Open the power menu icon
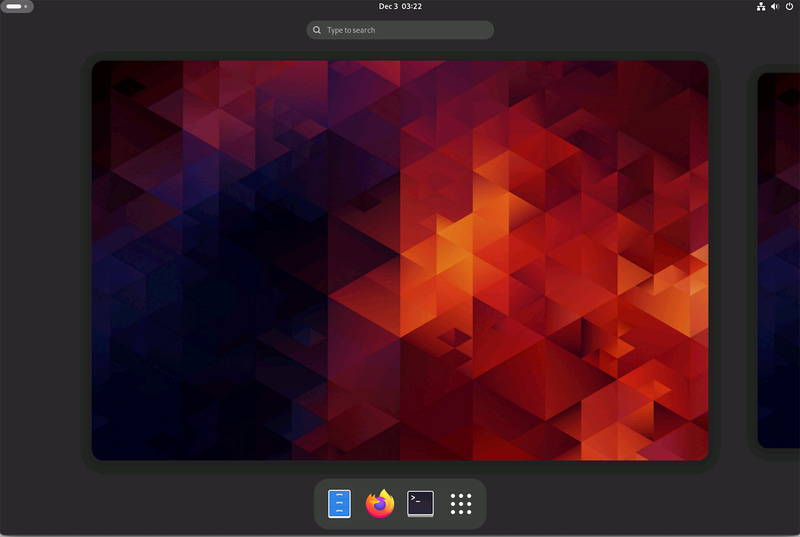Screen dimensions: 800x537 coord(789,7)
